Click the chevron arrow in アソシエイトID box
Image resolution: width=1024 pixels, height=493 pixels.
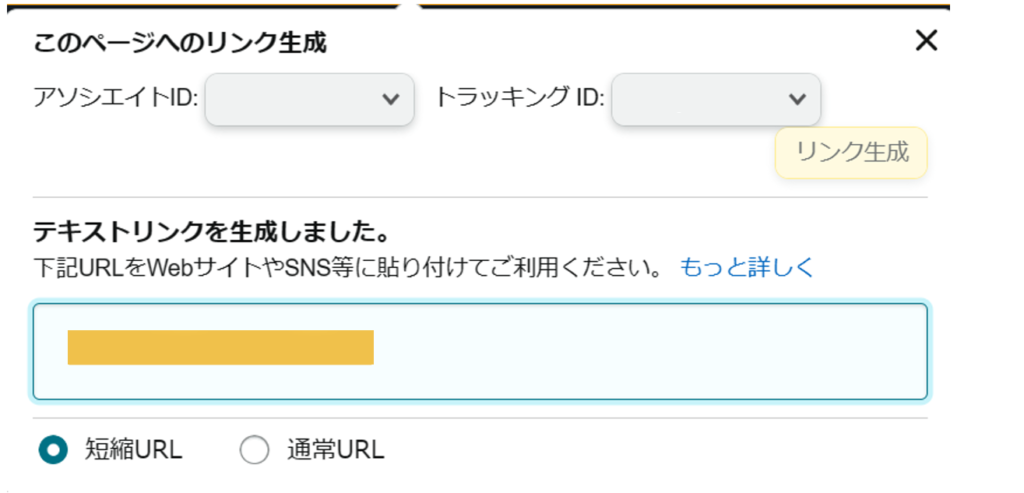pos(391,99)
